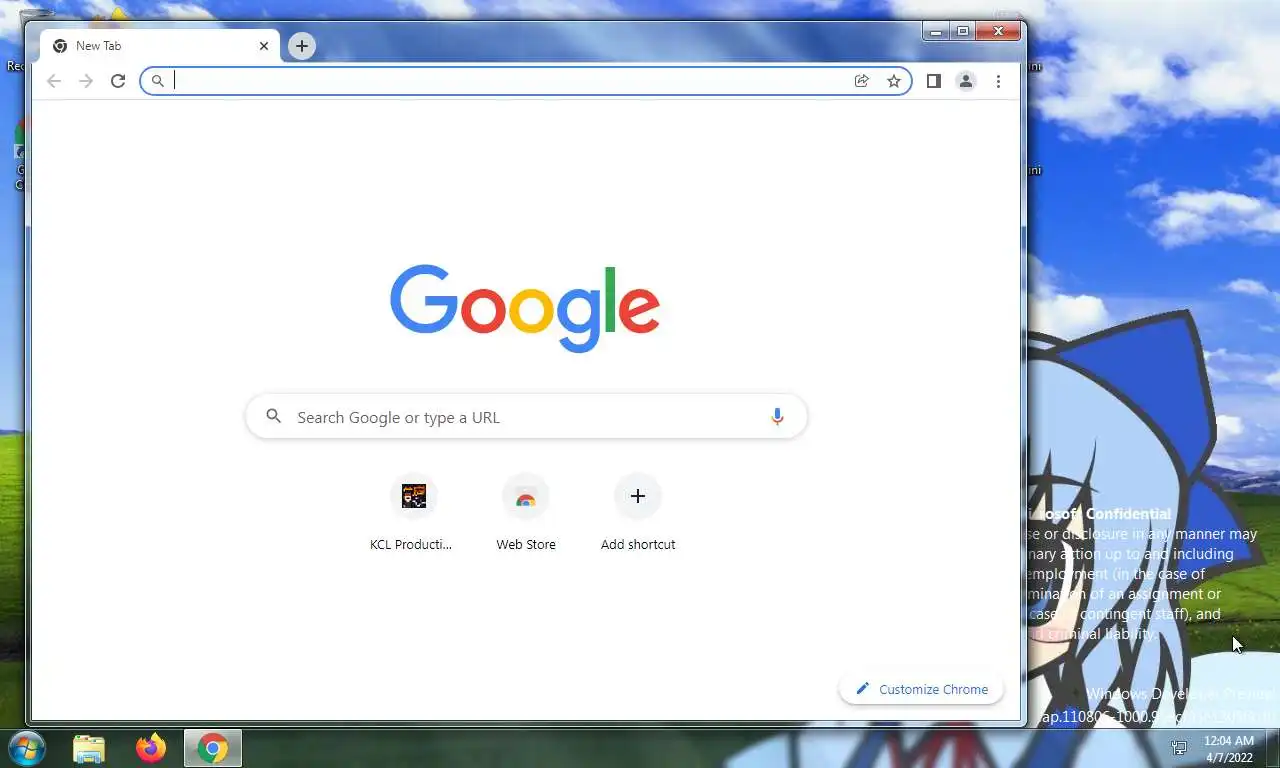This screenshot has width=1280, height=768.
Task: Click the address bar search magnifier icon
Action: pyautogui.click(x=157, y=81)
